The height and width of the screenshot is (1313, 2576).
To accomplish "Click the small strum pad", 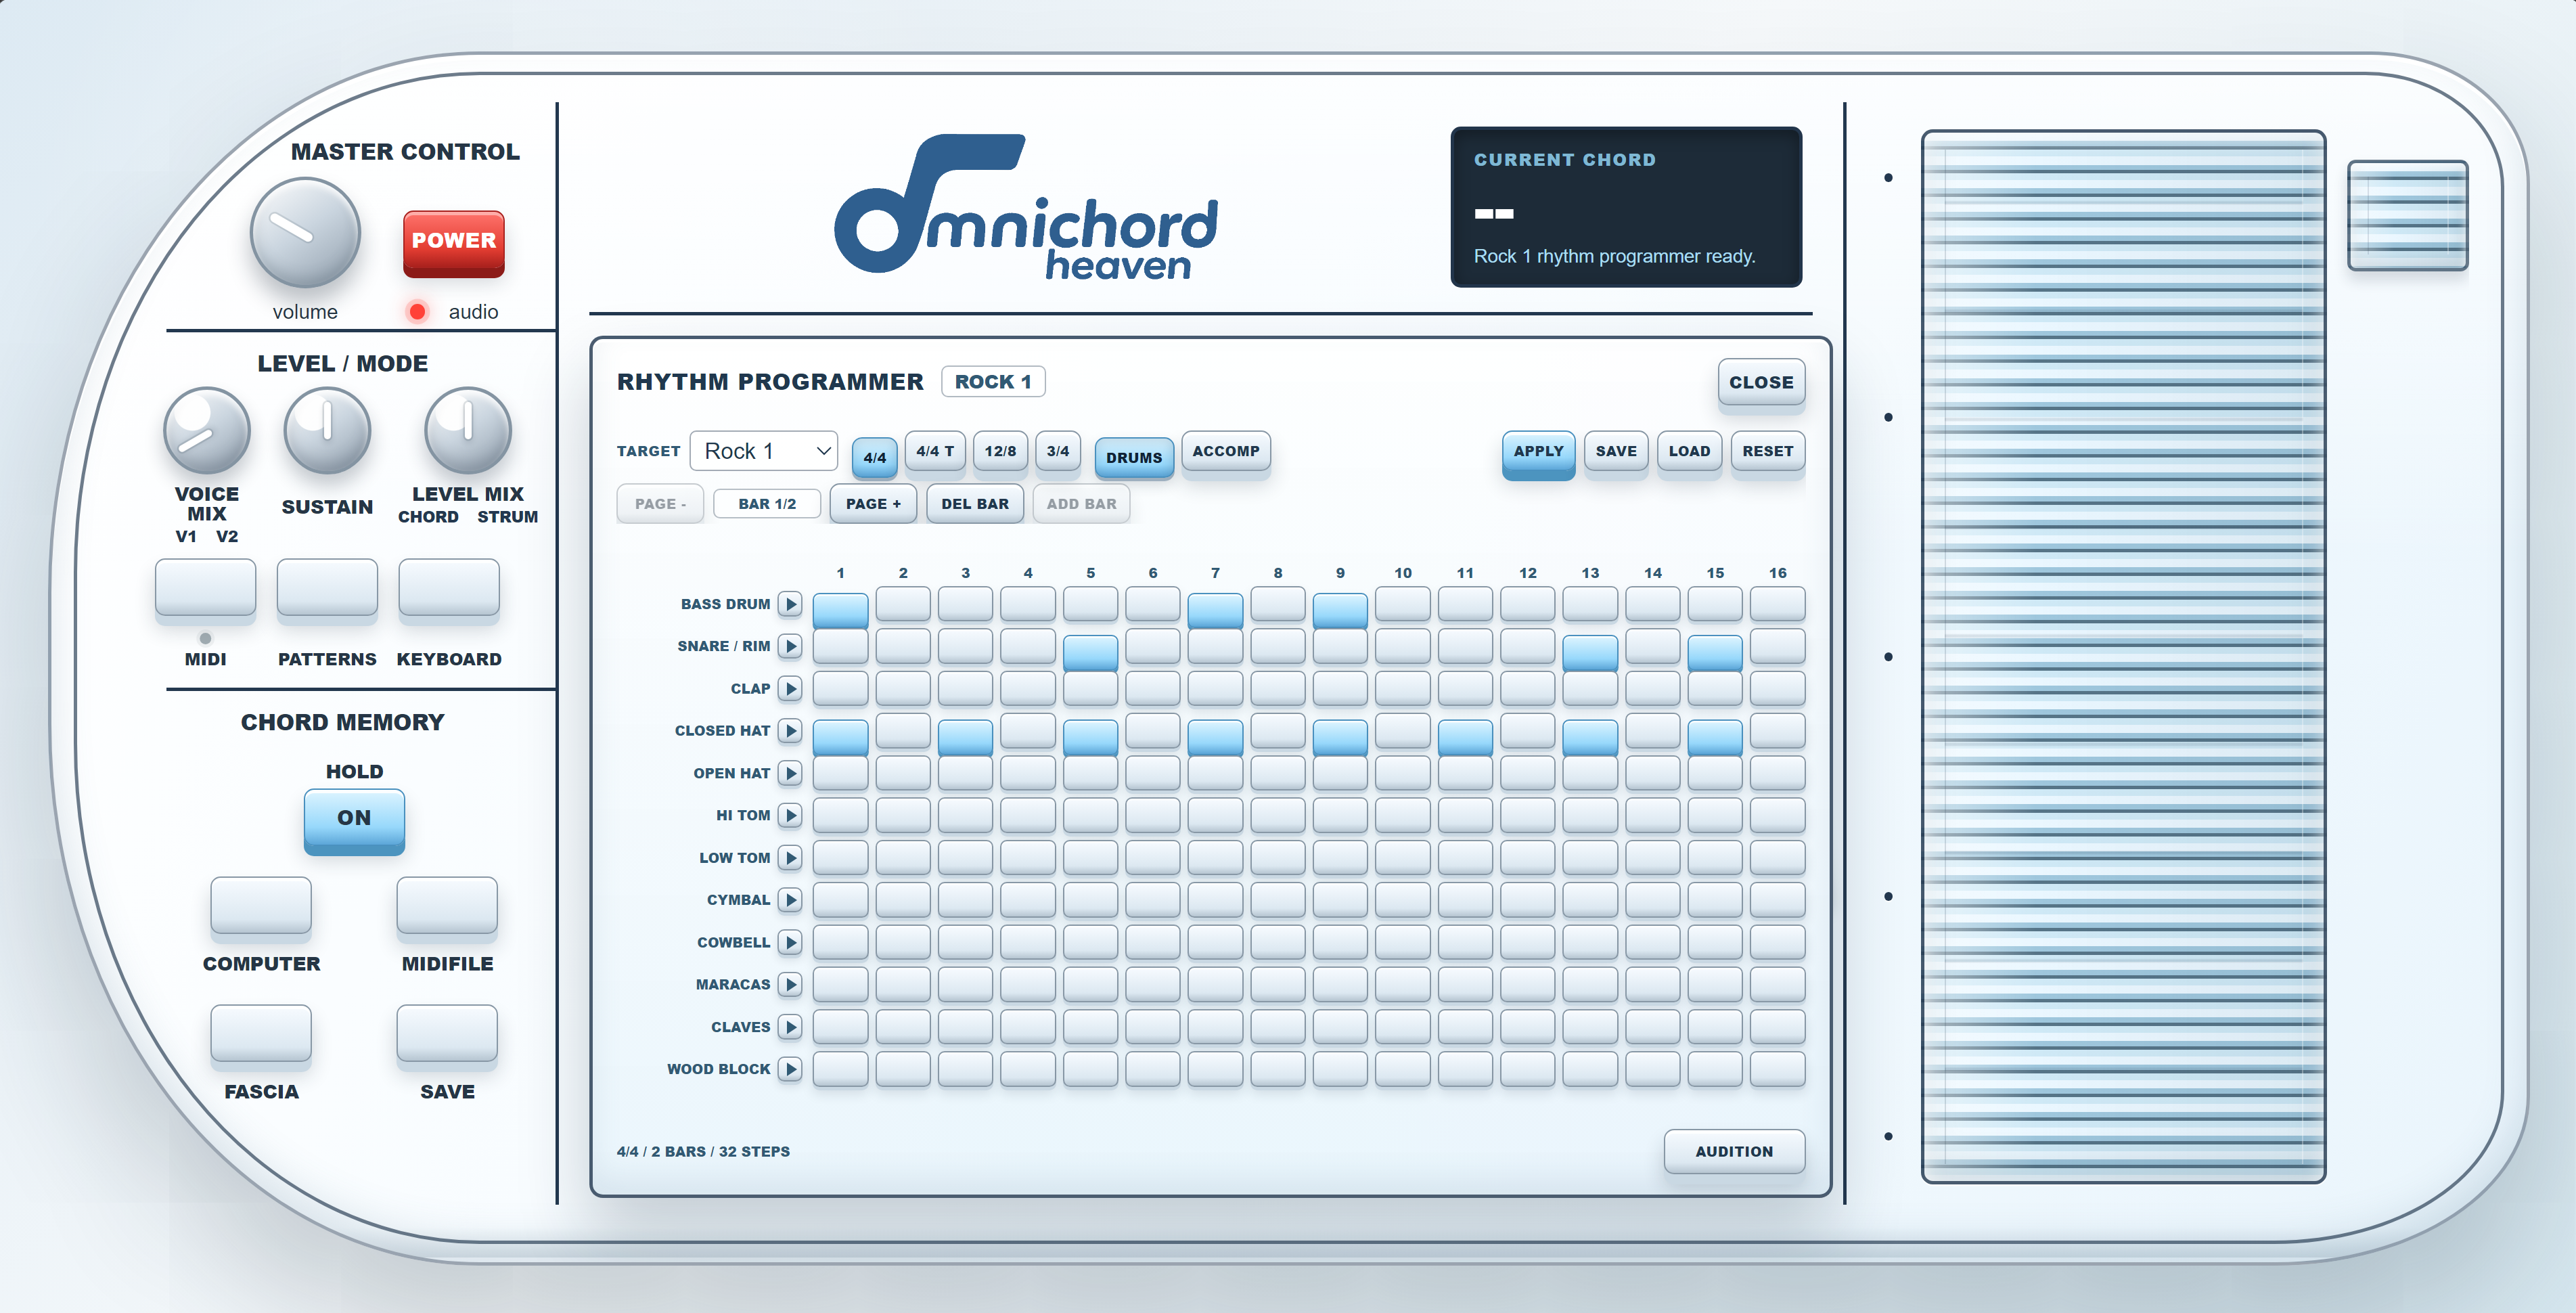I will [x=2407, y=215].
